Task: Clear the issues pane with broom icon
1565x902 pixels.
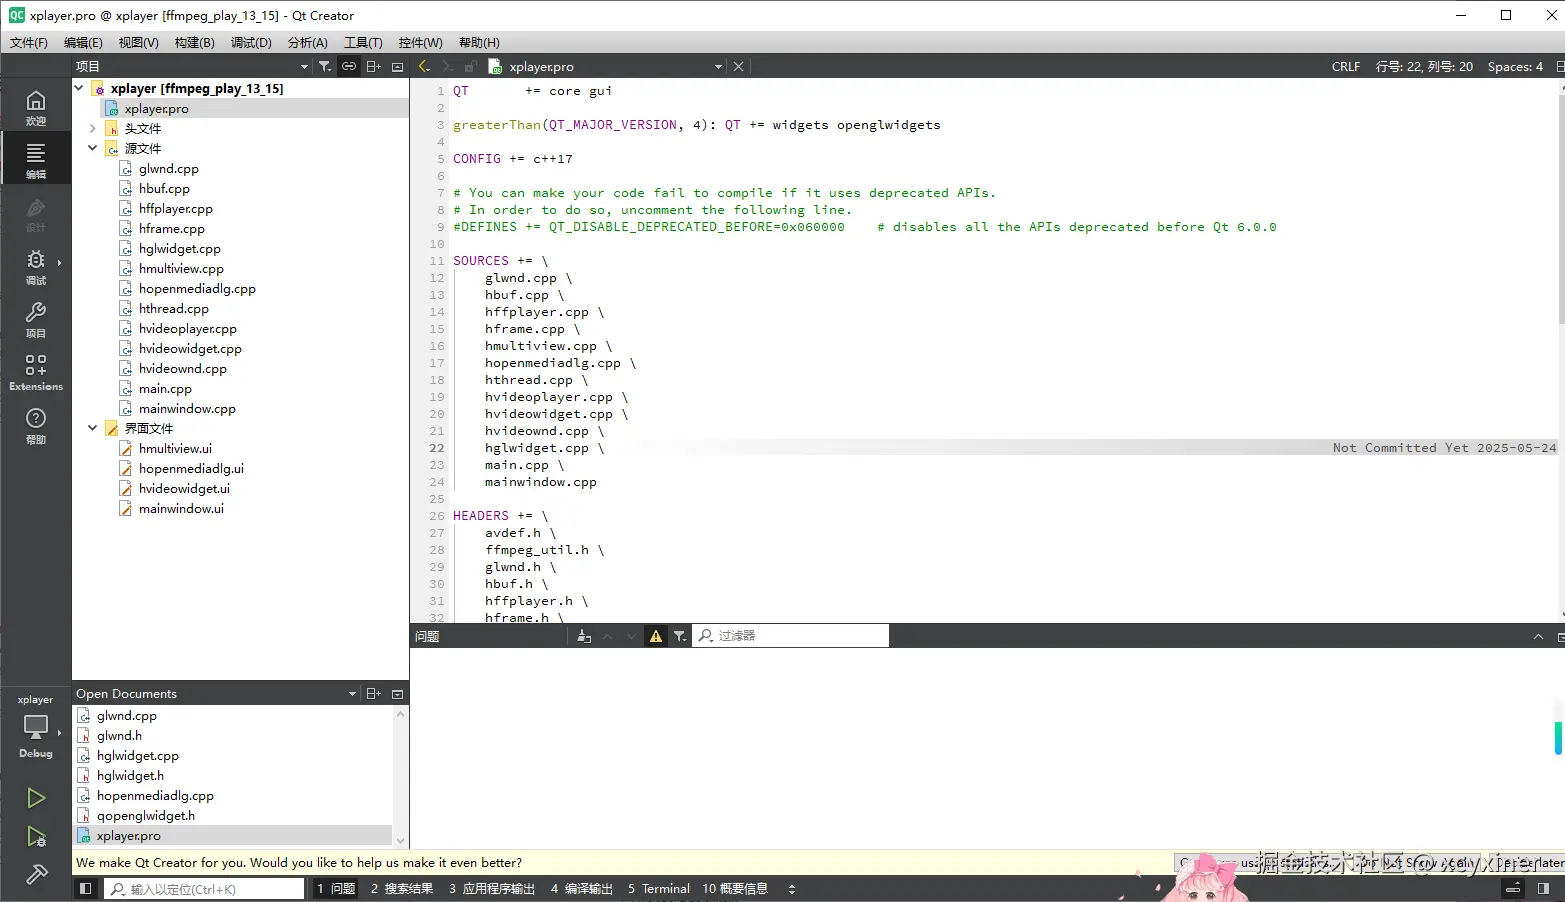Action: [584, 636]
